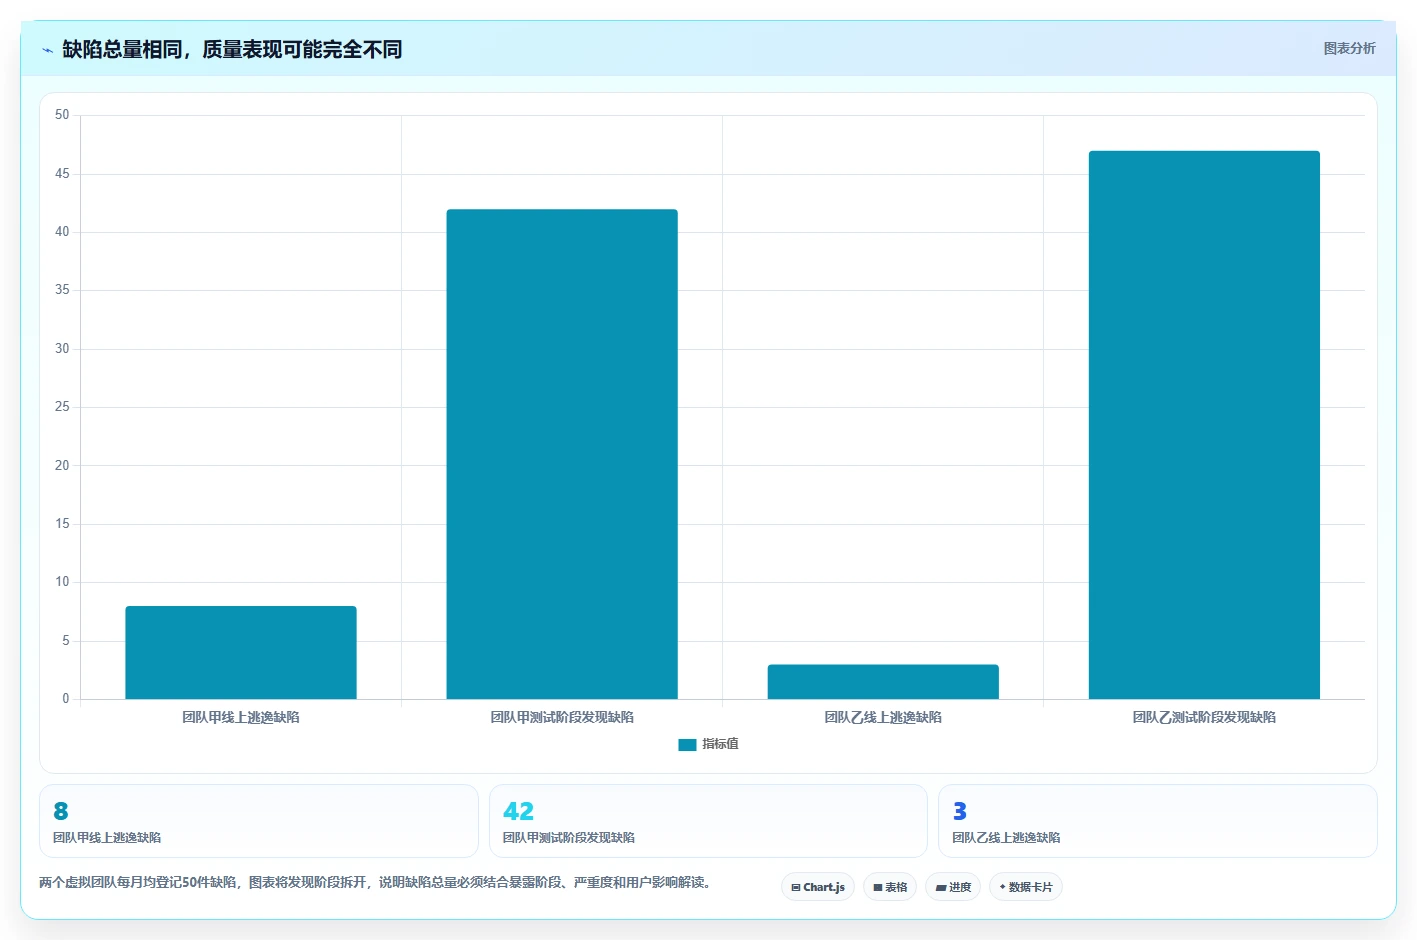
Task: Click the 团队甲测试阶段发现缺陷 caption under 42
Action: point(569,838)
